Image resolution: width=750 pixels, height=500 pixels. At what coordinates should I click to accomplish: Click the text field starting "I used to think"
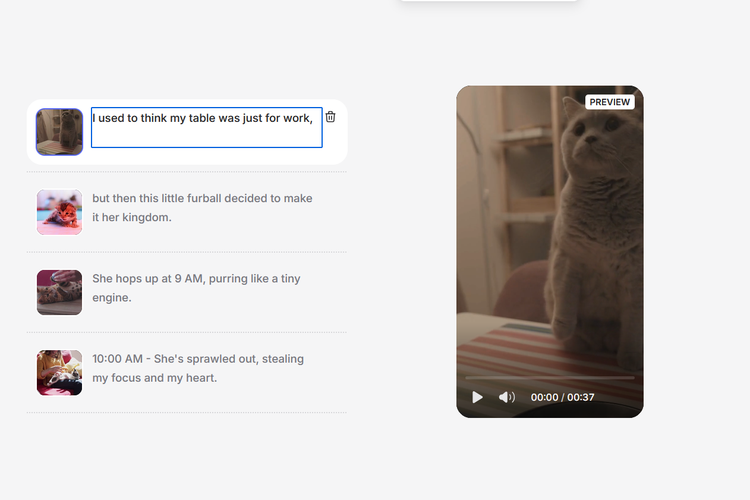click(x=206, y=118)
